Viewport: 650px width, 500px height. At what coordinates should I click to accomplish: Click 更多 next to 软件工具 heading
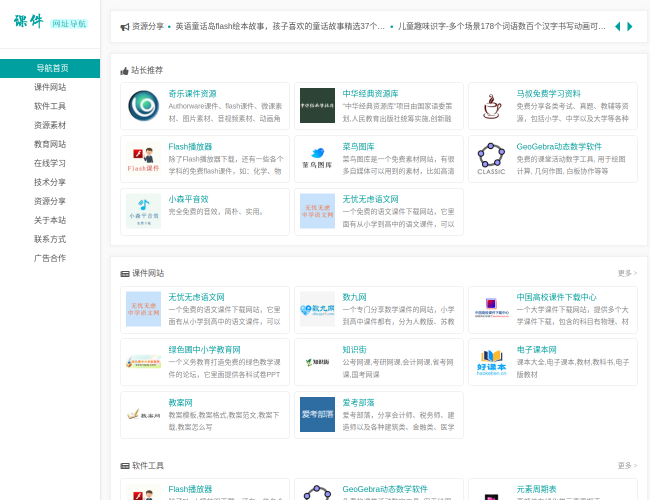[627, 466]
